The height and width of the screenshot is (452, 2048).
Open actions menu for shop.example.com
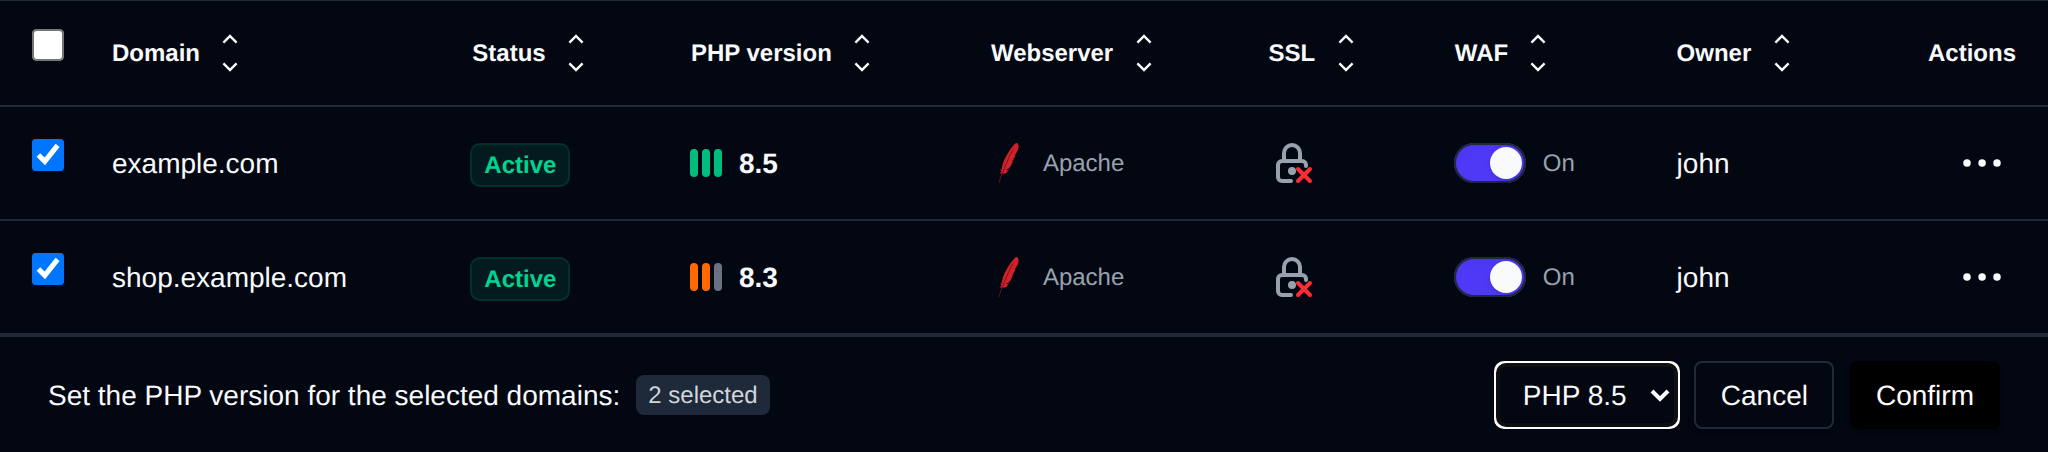pos(1981,277)
